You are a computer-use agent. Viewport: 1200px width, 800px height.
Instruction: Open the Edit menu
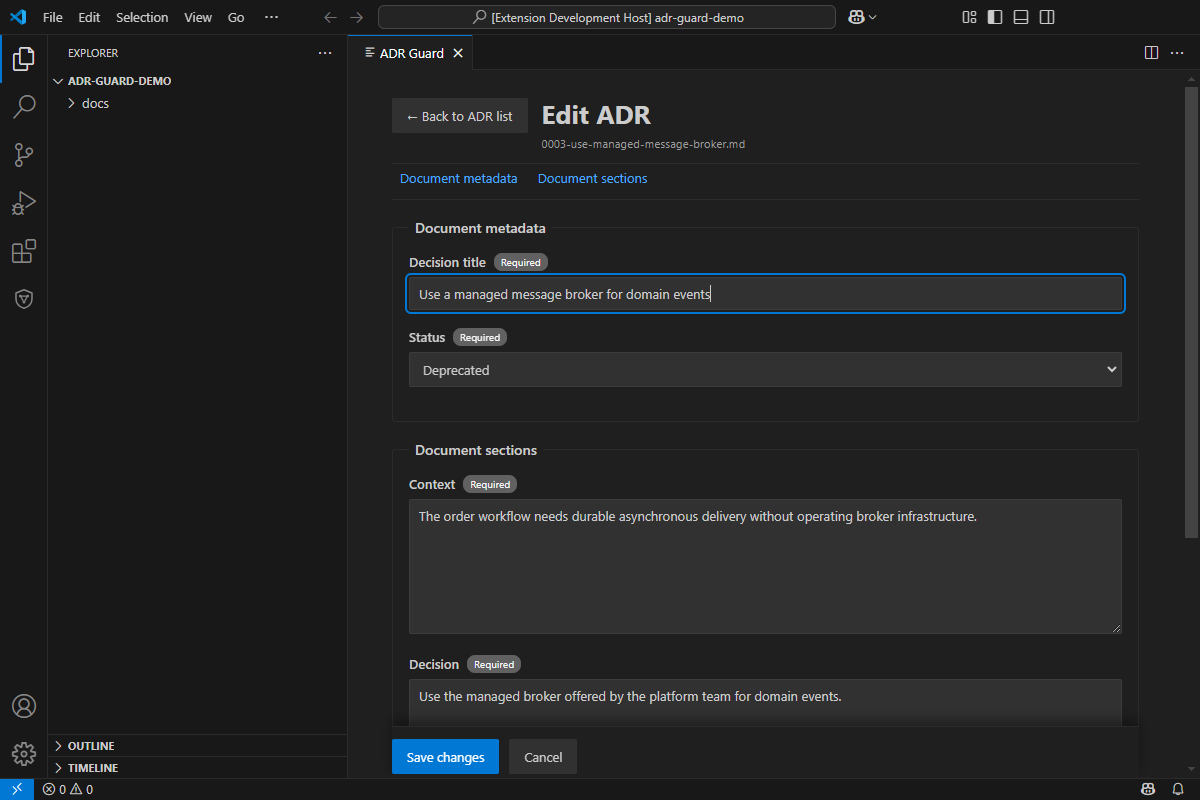click(89, 17)
